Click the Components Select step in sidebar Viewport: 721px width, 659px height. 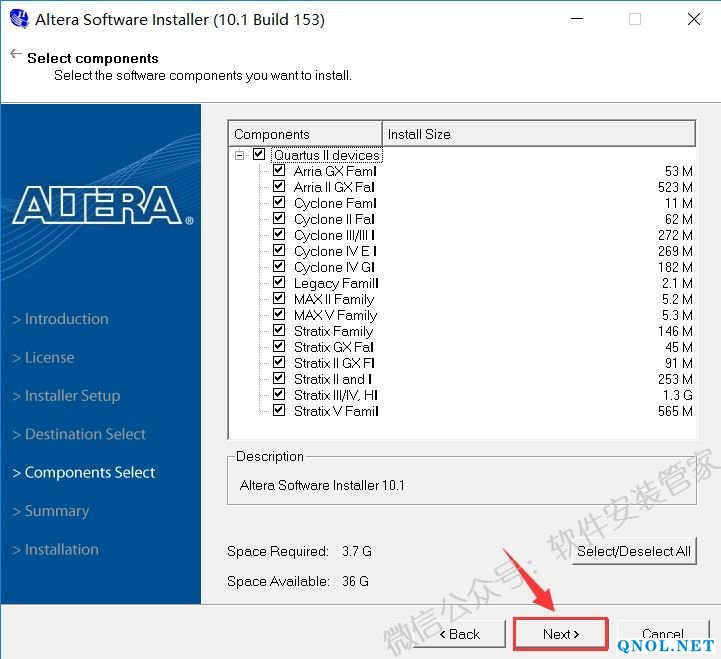tap(90, 473)
